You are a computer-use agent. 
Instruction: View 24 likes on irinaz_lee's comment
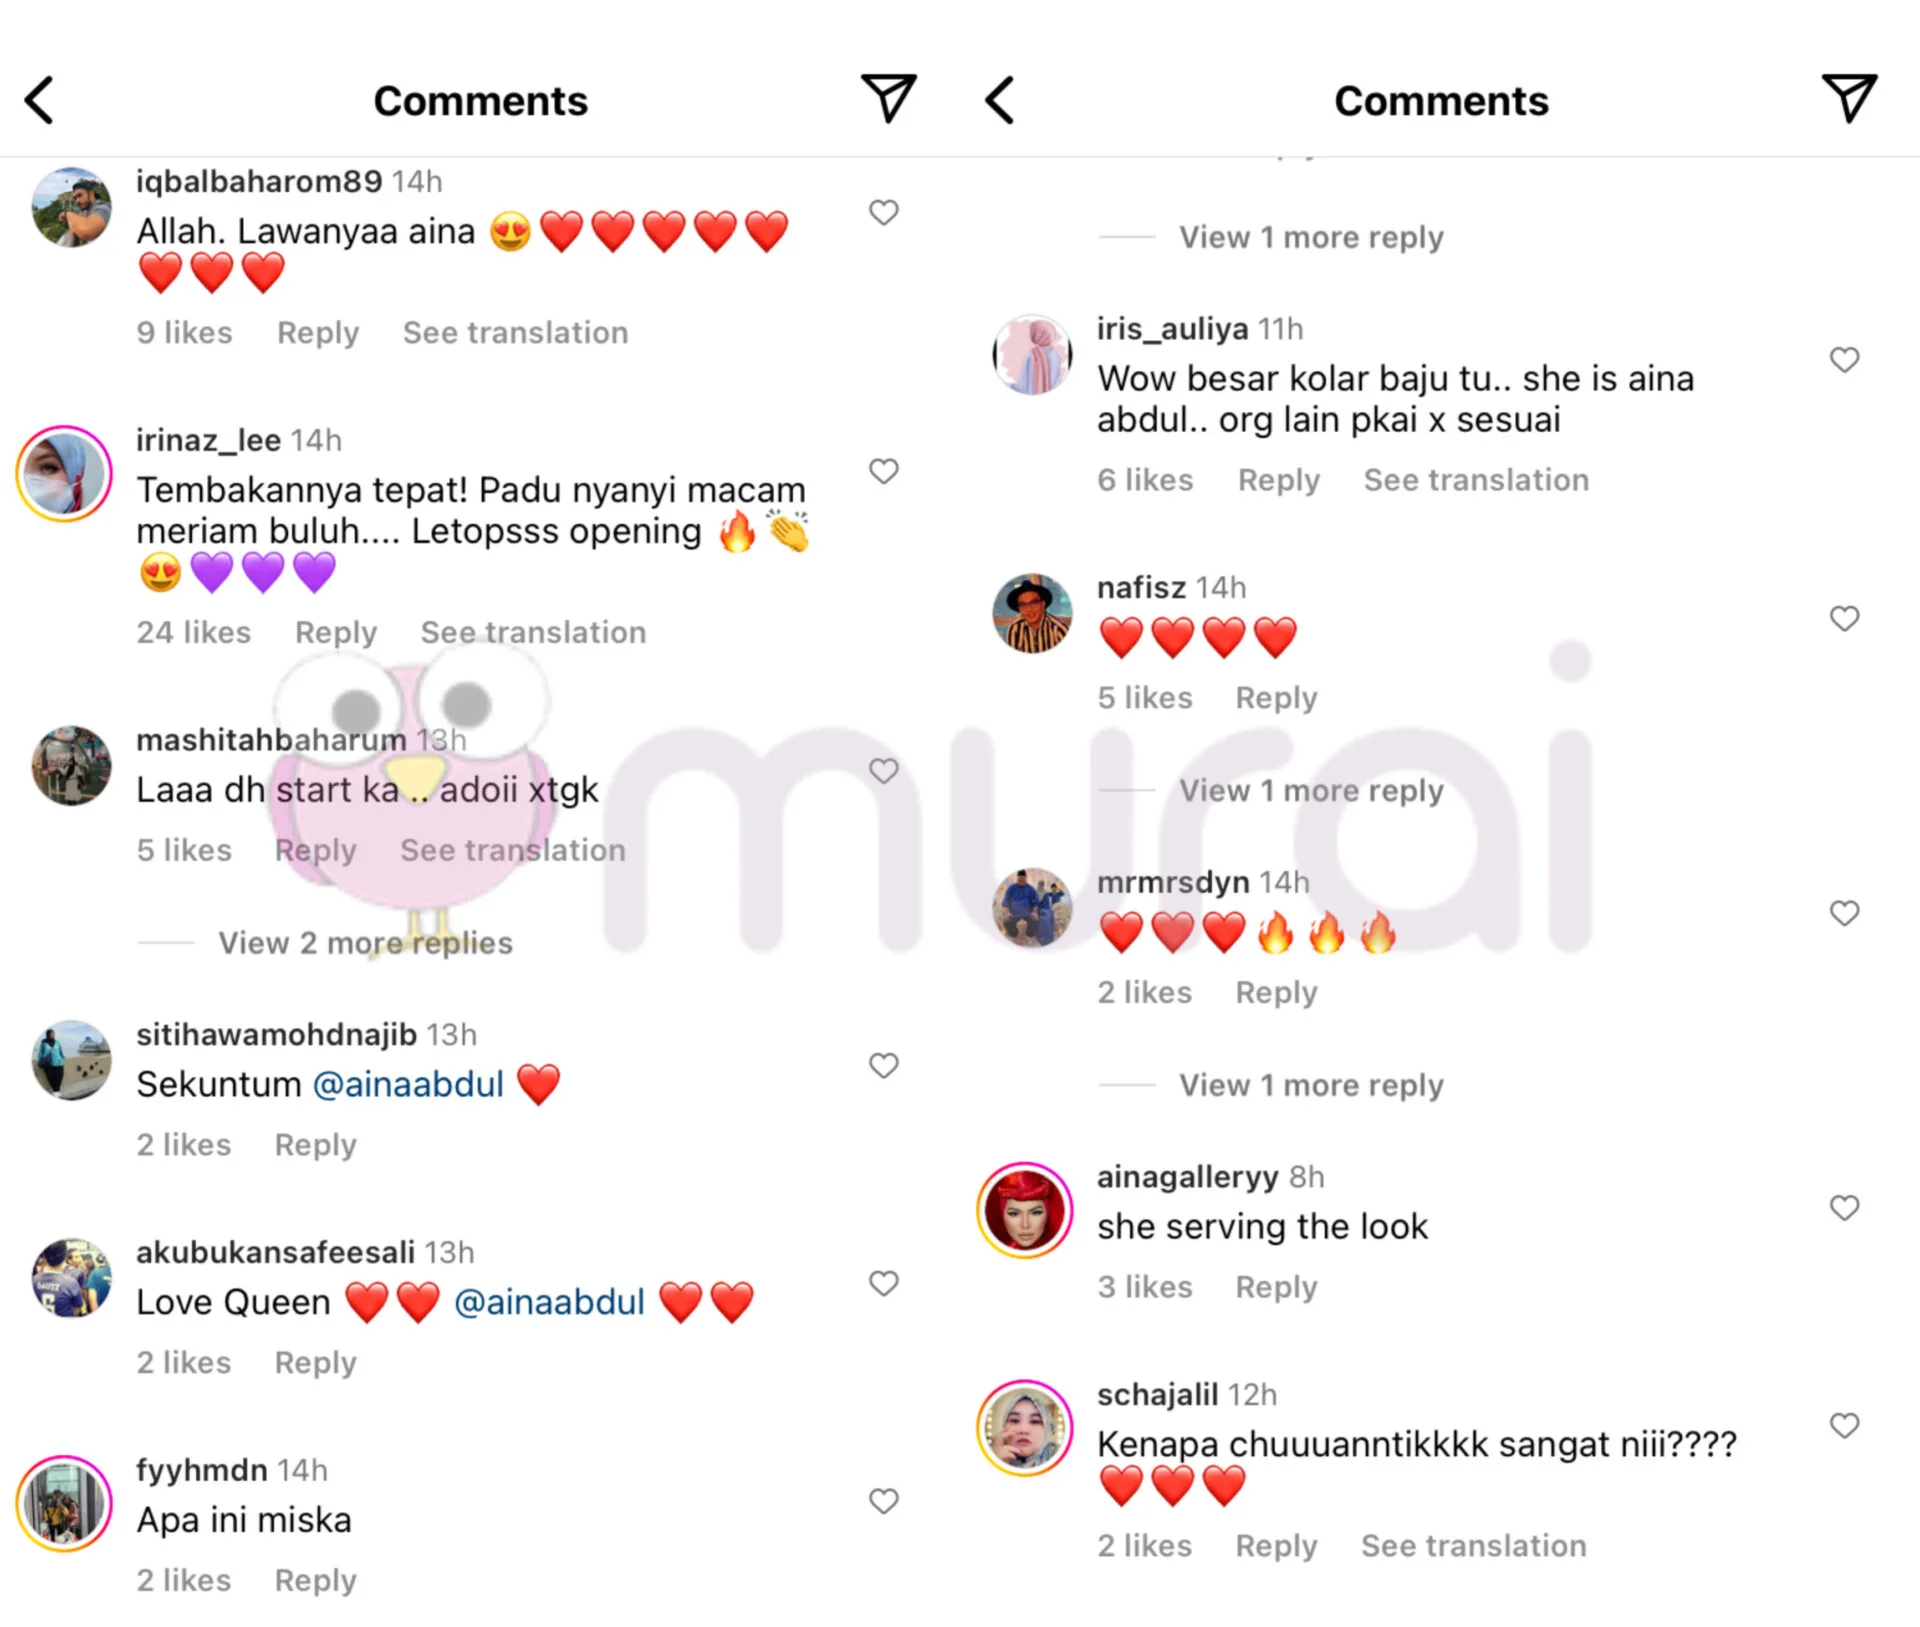click(193, 632)
